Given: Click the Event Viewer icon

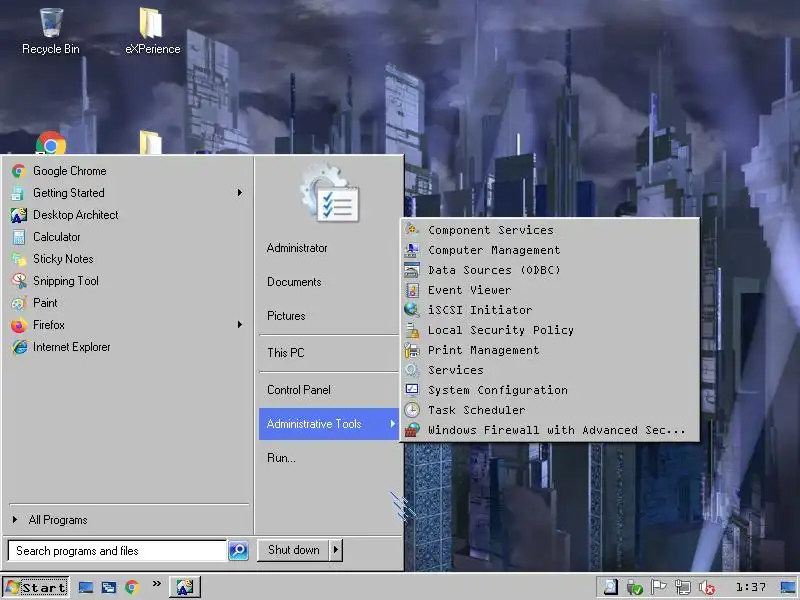Looking at the screenshot, I should (x=412, y=290).
